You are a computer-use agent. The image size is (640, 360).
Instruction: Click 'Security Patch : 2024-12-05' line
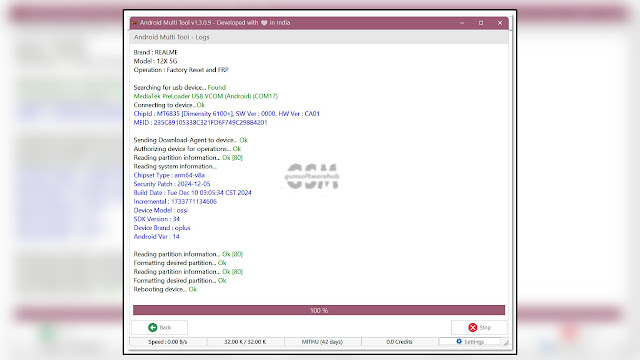pyautogui.click(x=172, y=184)
